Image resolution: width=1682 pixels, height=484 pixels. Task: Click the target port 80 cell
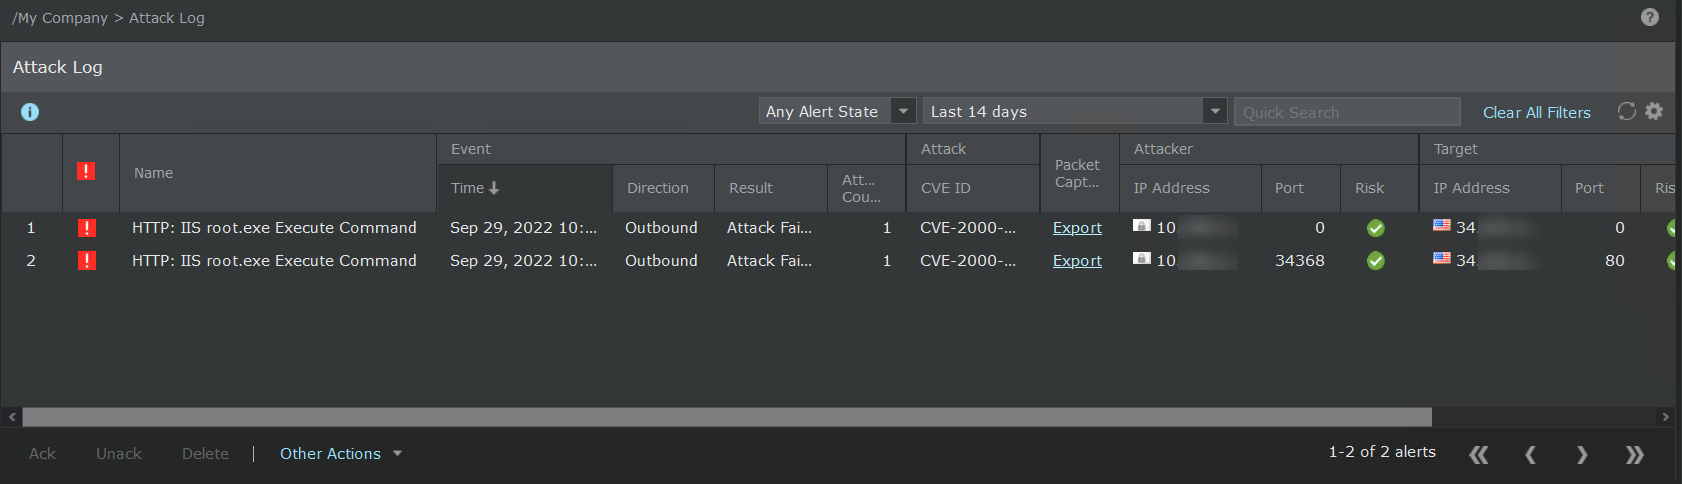[x=1614, y=261]
